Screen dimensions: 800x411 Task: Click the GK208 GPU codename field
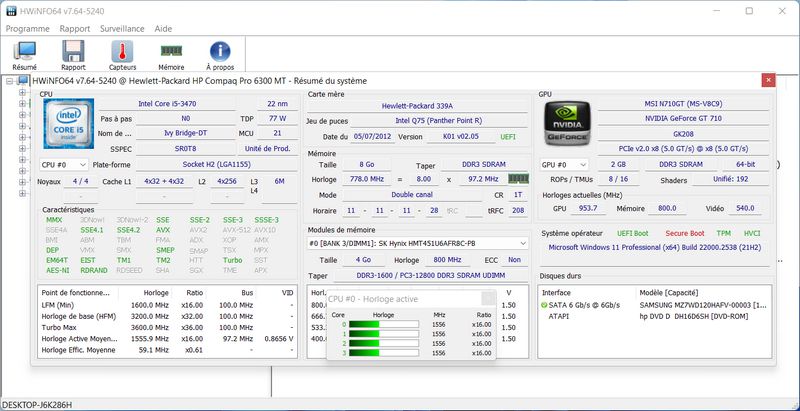coord(683,134)
